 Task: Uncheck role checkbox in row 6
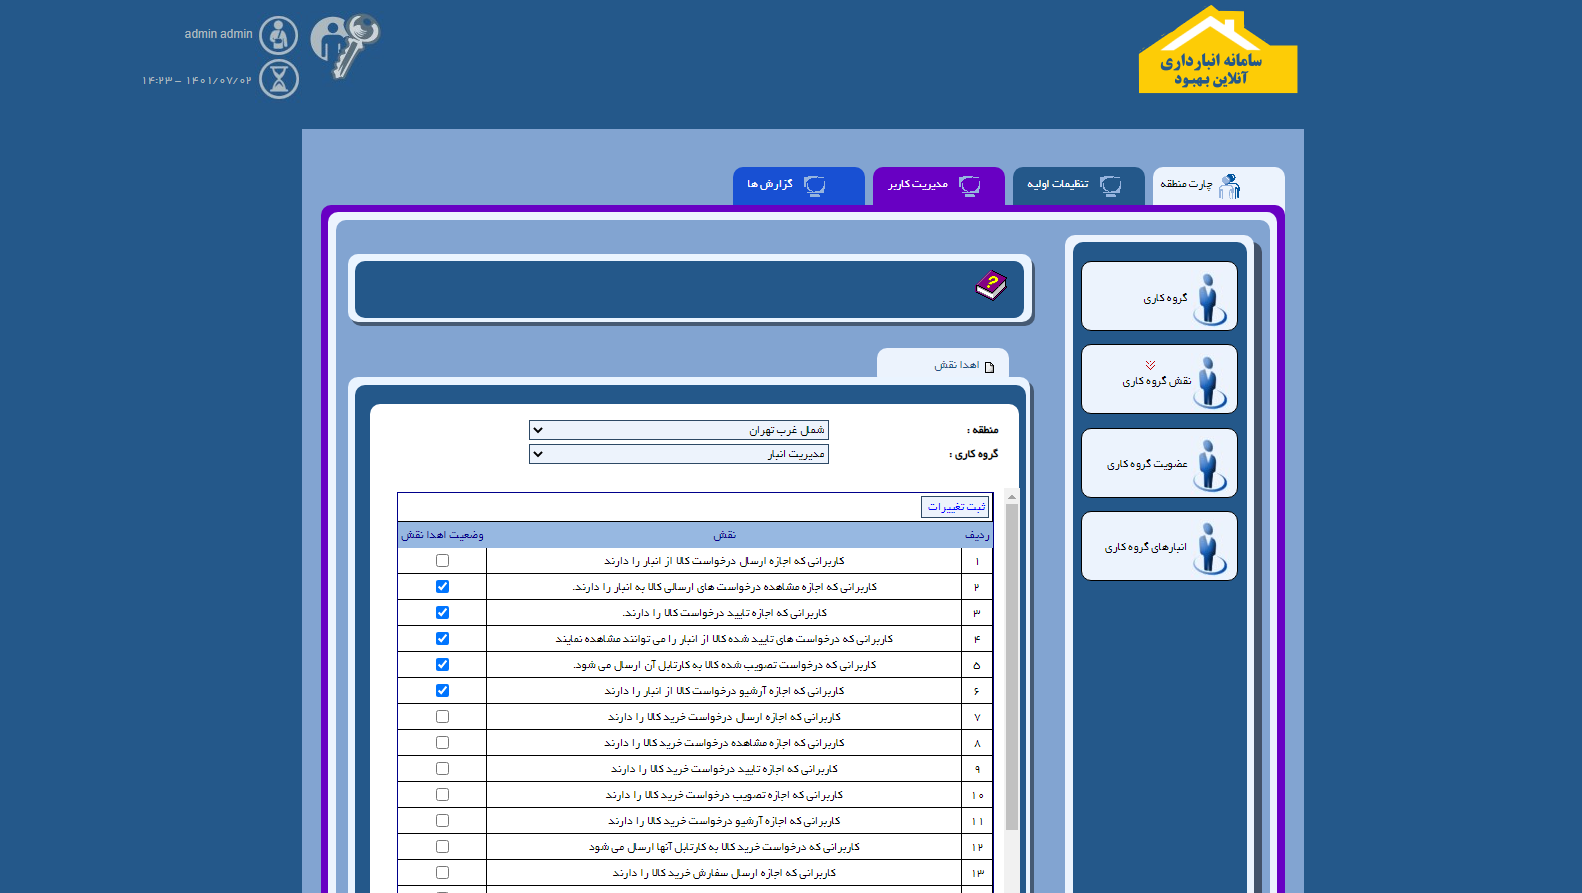click(442, 691)
